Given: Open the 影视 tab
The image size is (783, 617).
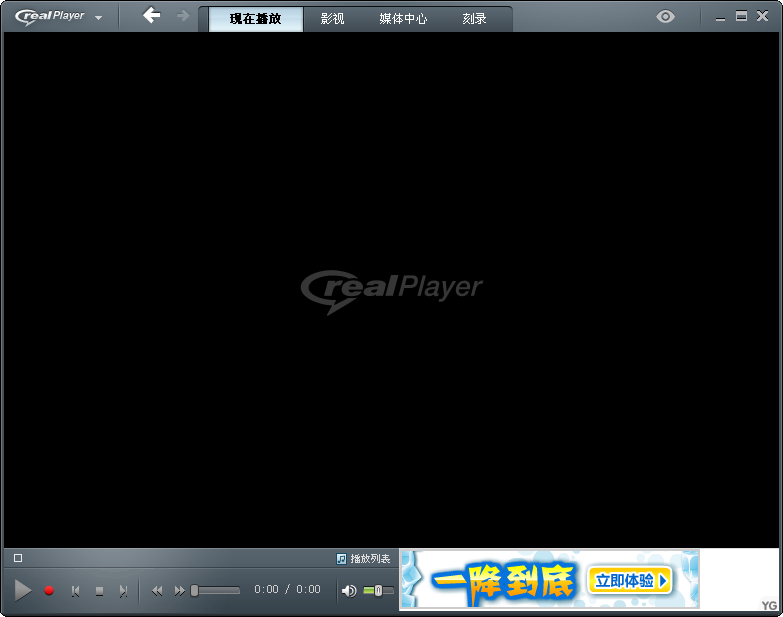Looking at the screenshot, I should click(x=332, y=19).
